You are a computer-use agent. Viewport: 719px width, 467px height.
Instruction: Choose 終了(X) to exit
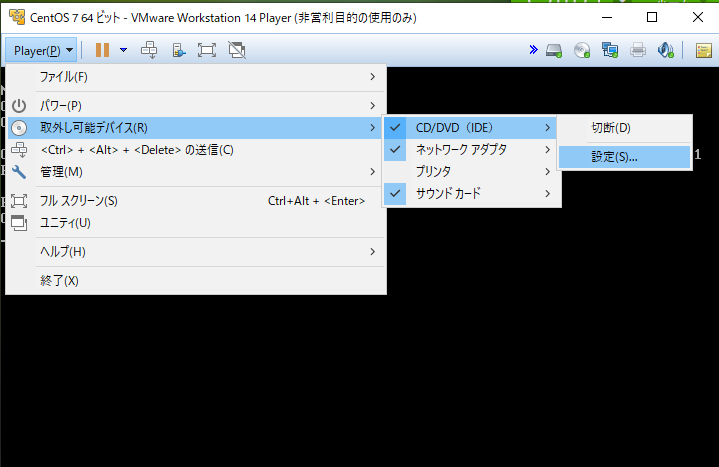196,281
